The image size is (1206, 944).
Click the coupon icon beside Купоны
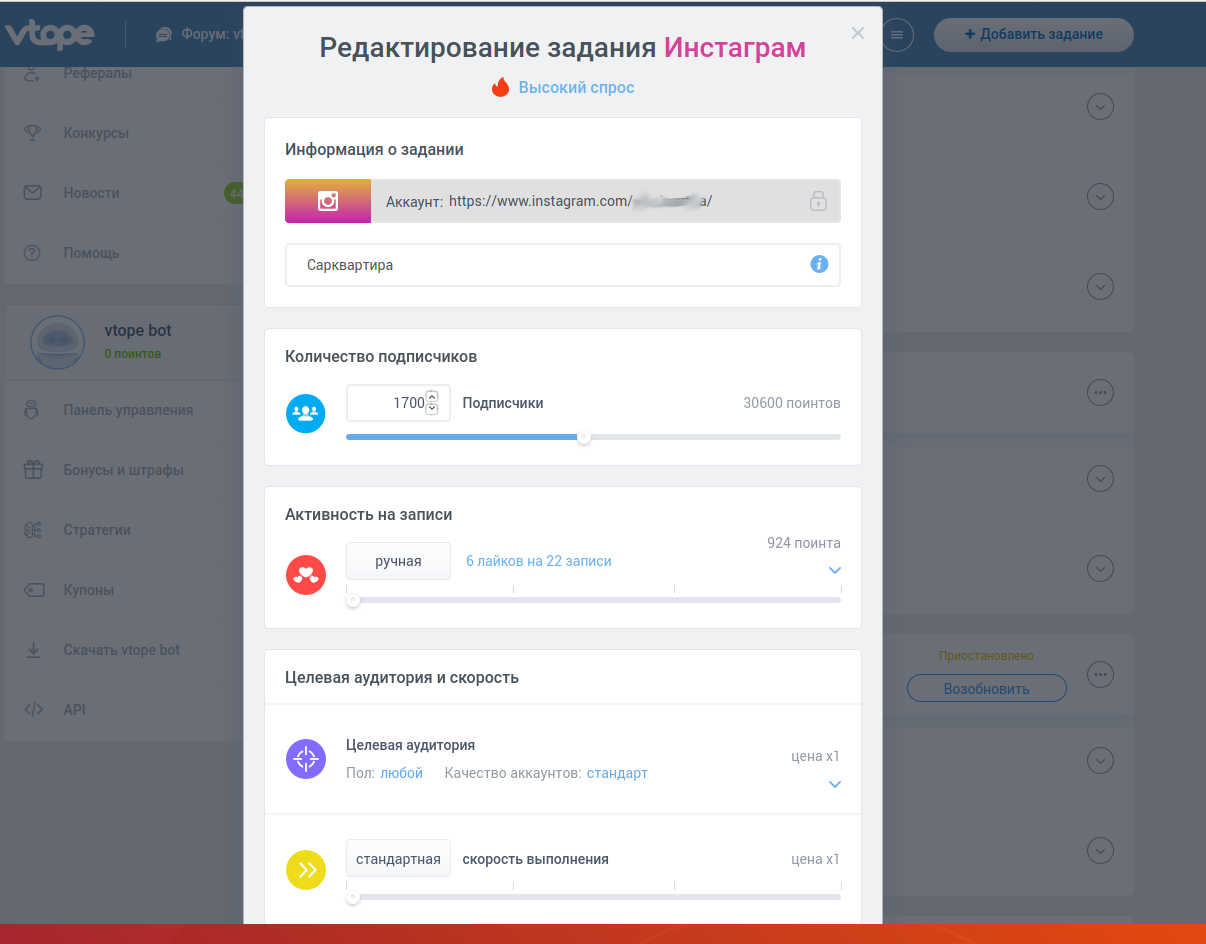[x=33, y=590]
